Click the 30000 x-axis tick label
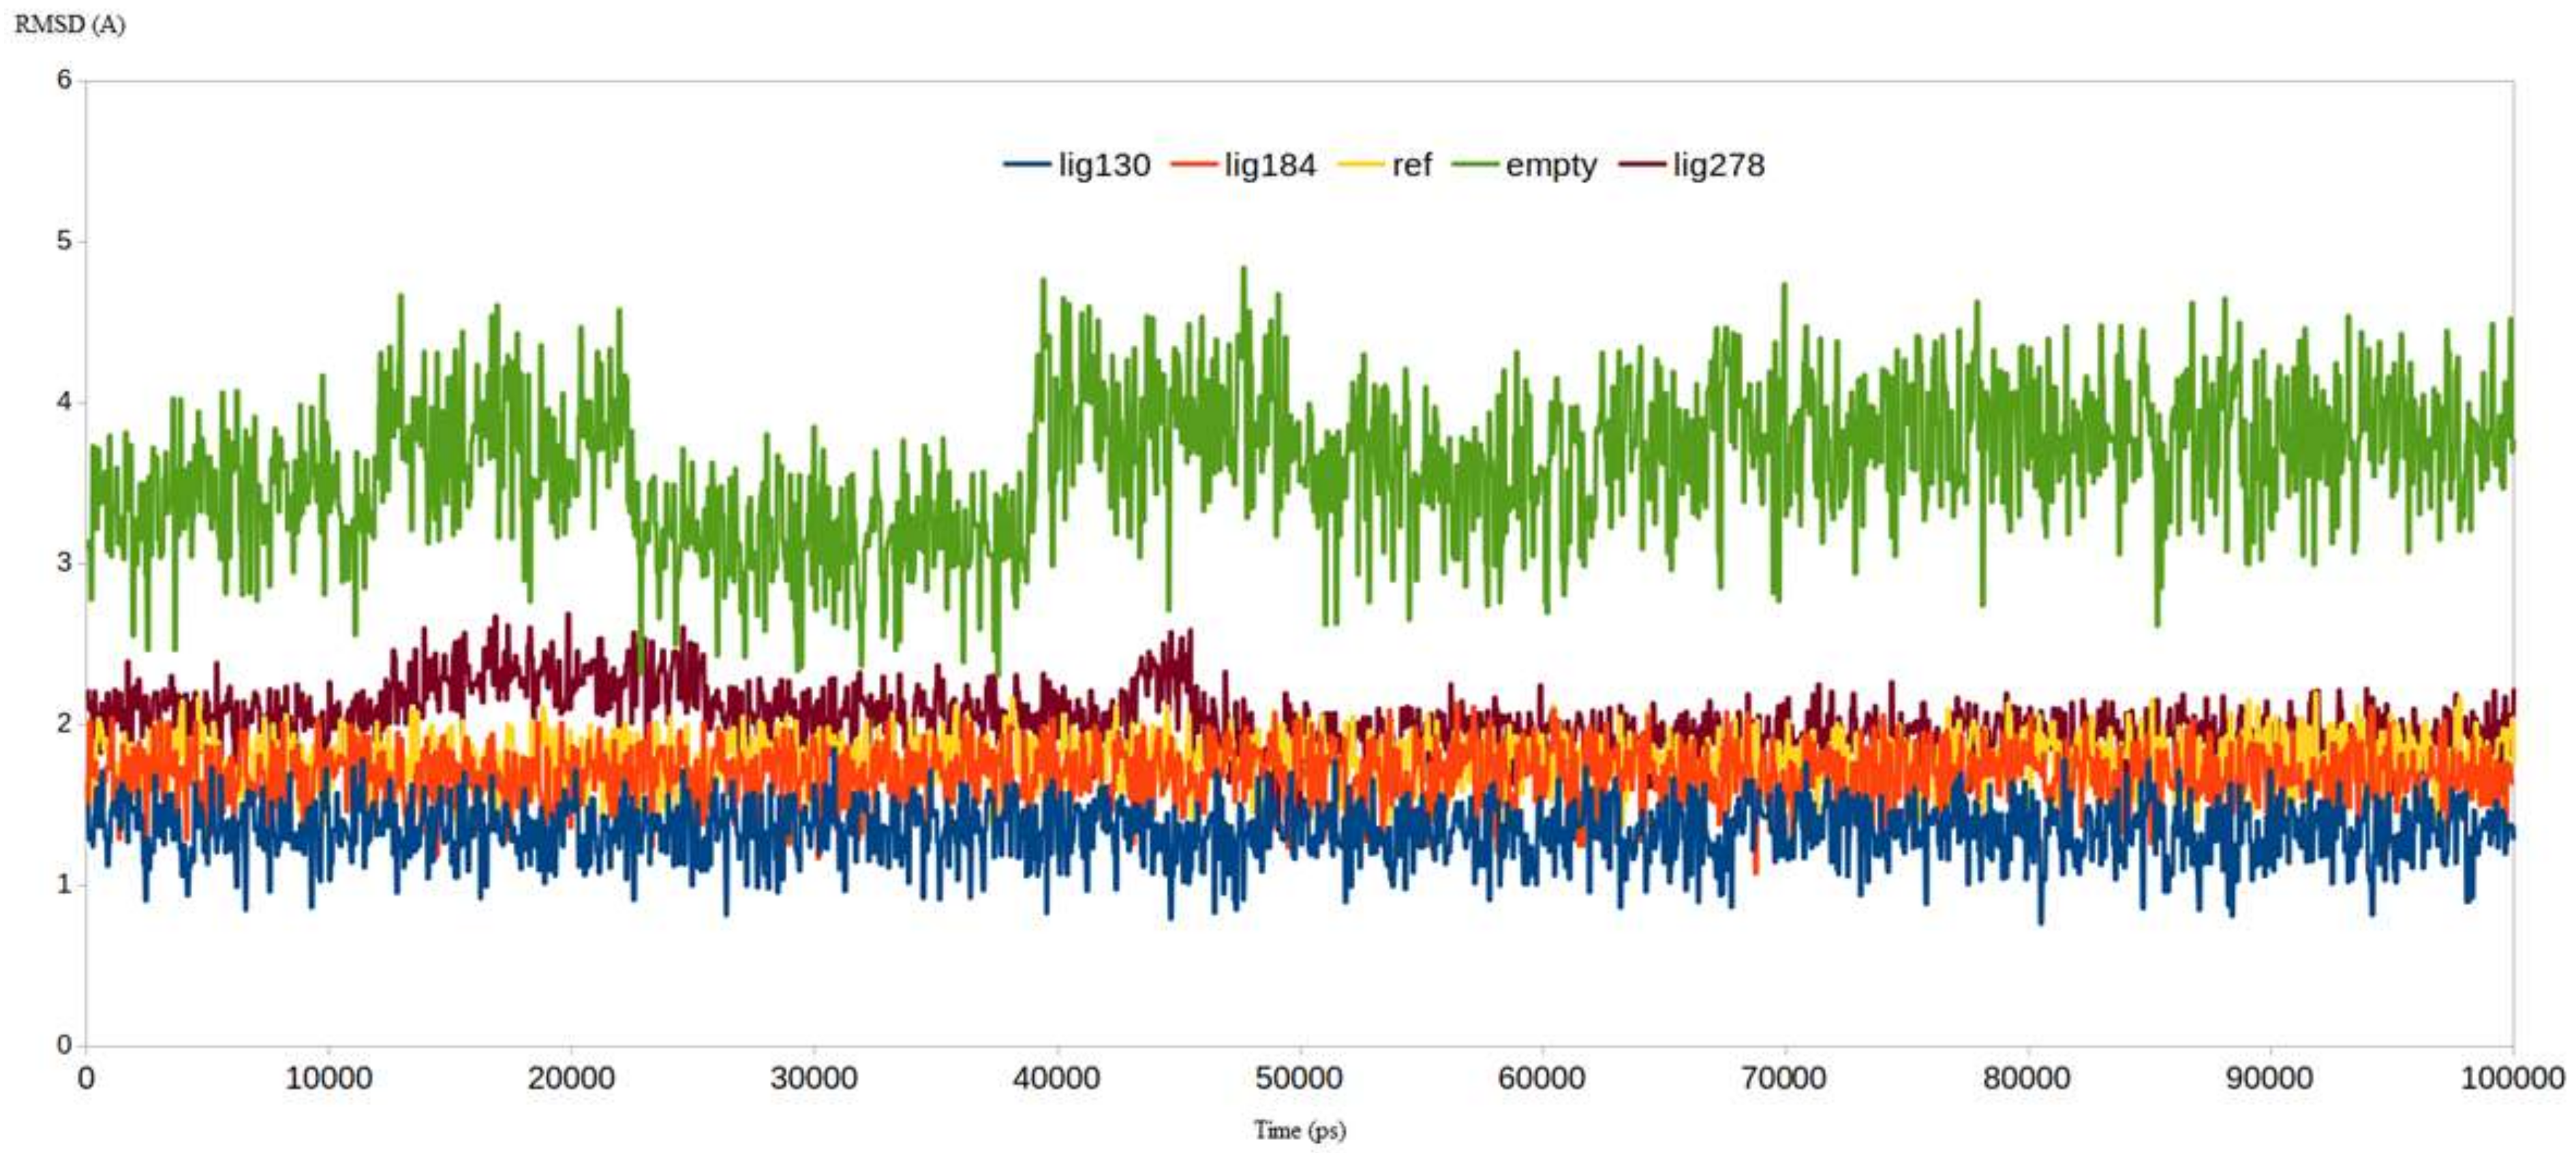The width and height of the screenshot is (2576, 1153). coord(814,1079)
